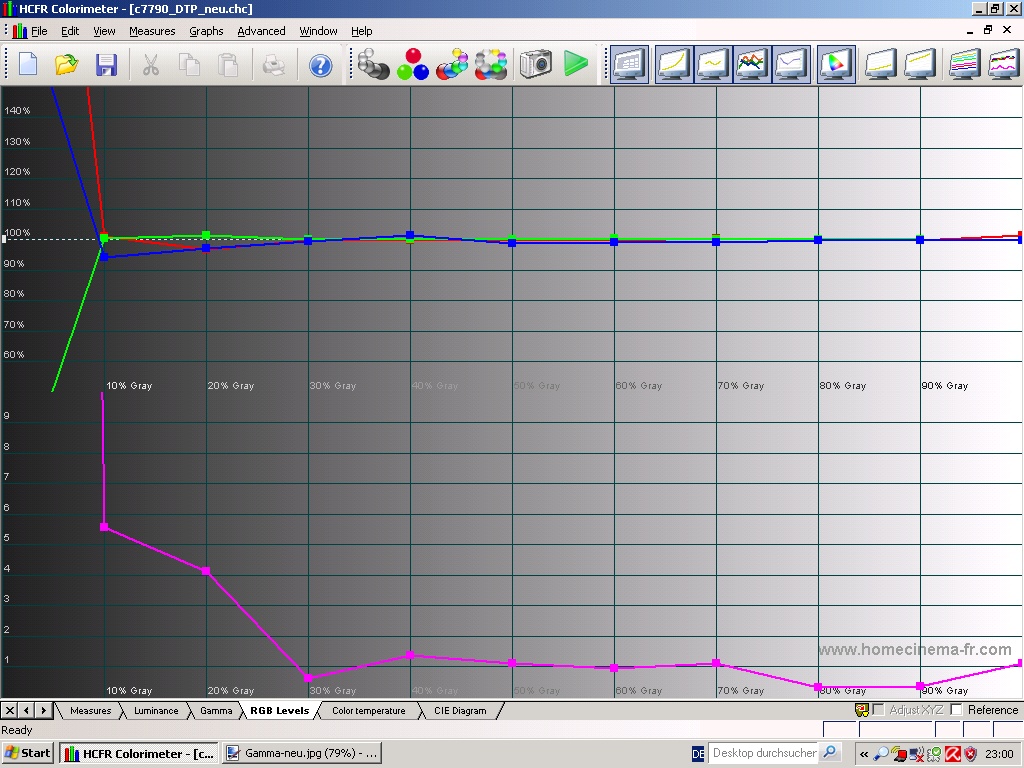Open the Graphs menu
The image size is (1024, 768).
(x=206, y=31)
